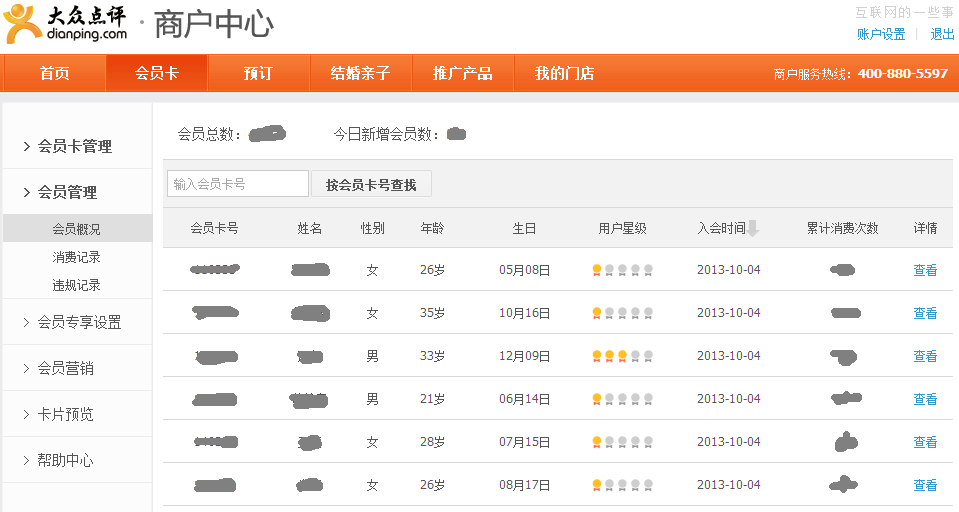Click the Dianping logo icon
The image size is (959, 512).
tap(22, 24)
